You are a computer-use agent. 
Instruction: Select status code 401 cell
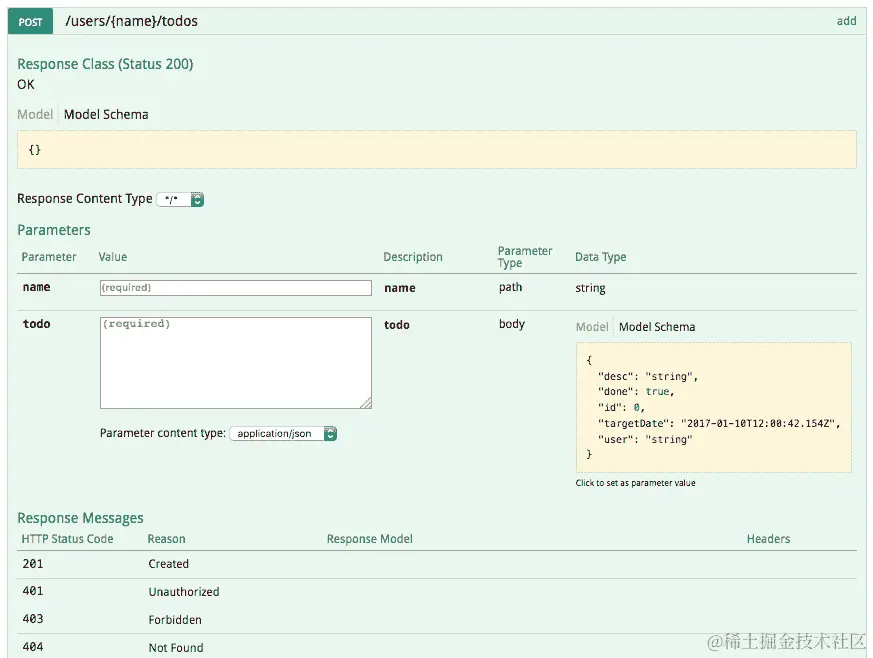coord(33,591)
